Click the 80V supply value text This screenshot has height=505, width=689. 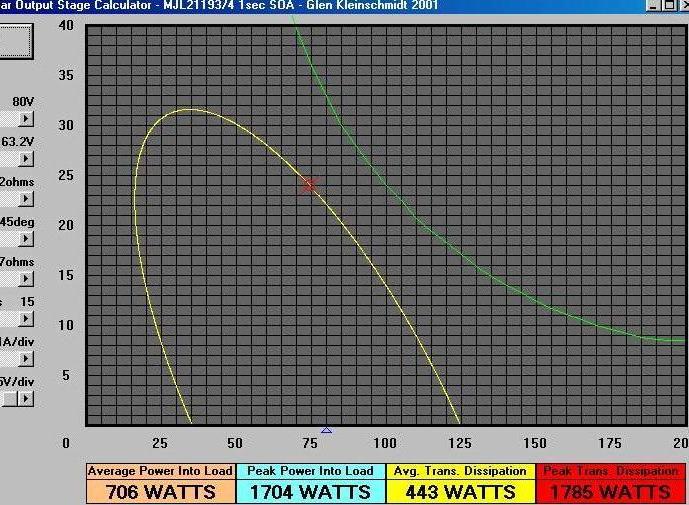pos(23,102)
